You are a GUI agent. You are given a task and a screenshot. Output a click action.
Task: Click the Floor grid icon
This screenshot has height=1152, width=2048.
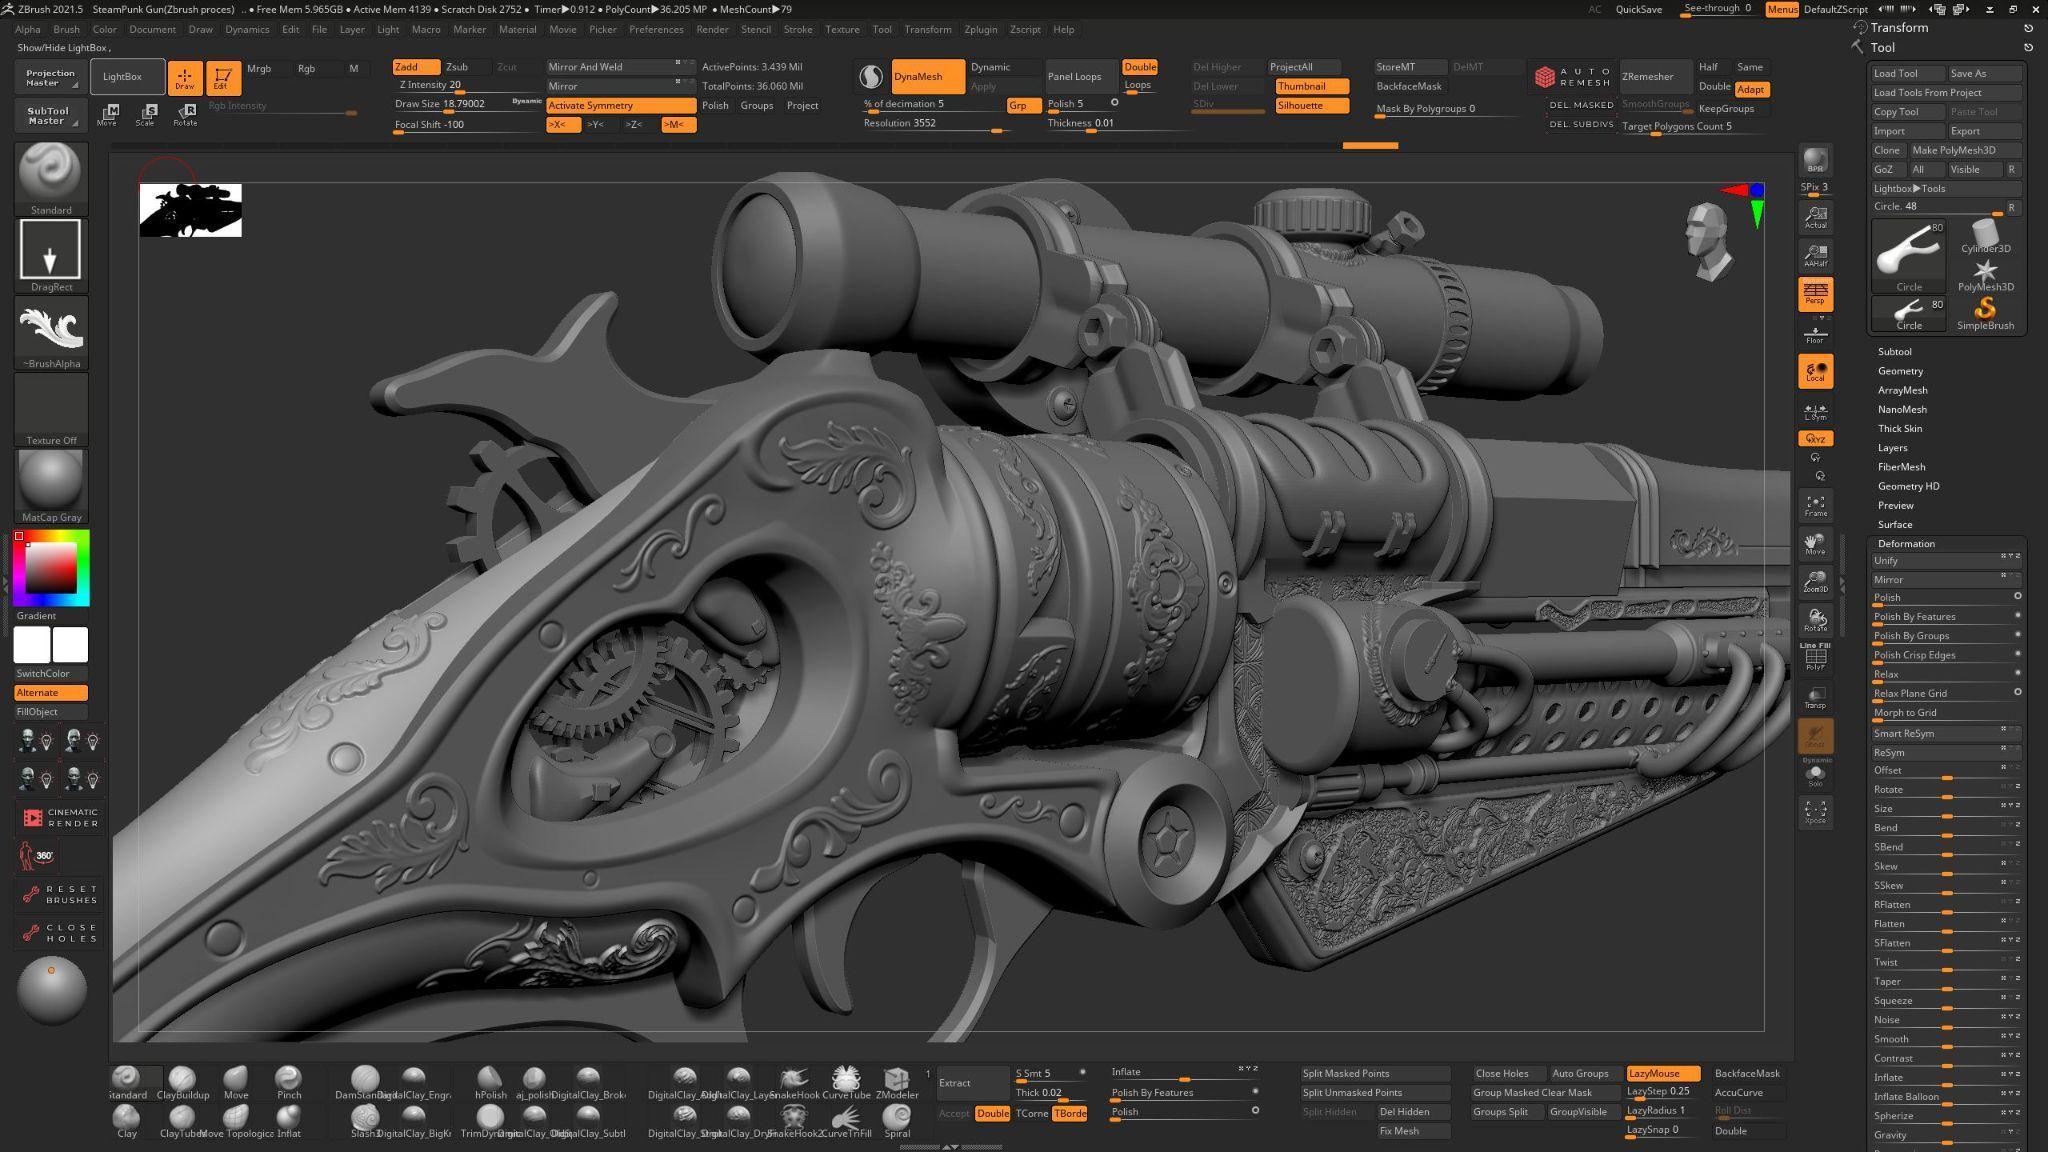point(1815,333)
